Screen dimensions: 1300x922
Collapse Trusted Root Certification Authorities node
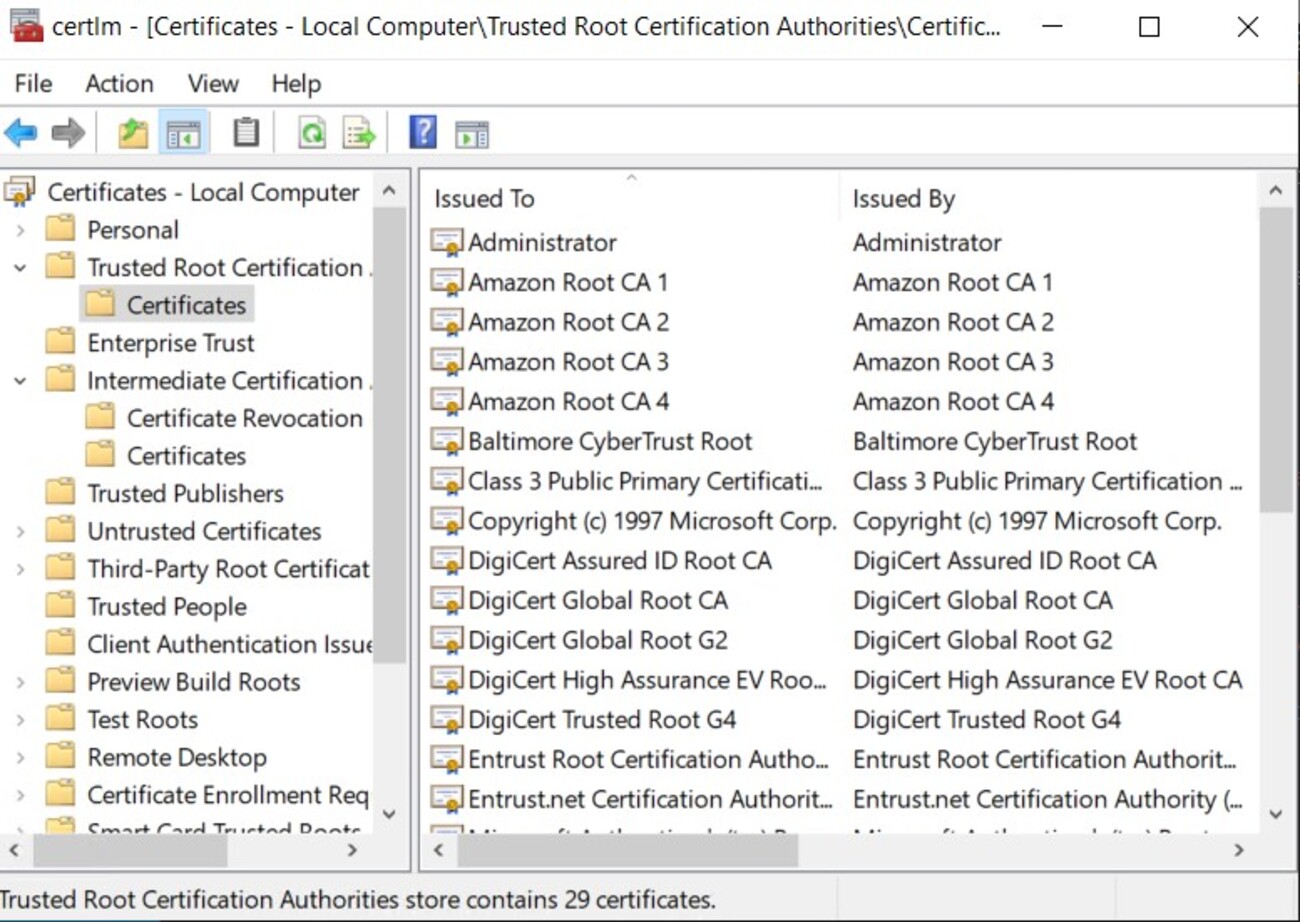(20, 268)
